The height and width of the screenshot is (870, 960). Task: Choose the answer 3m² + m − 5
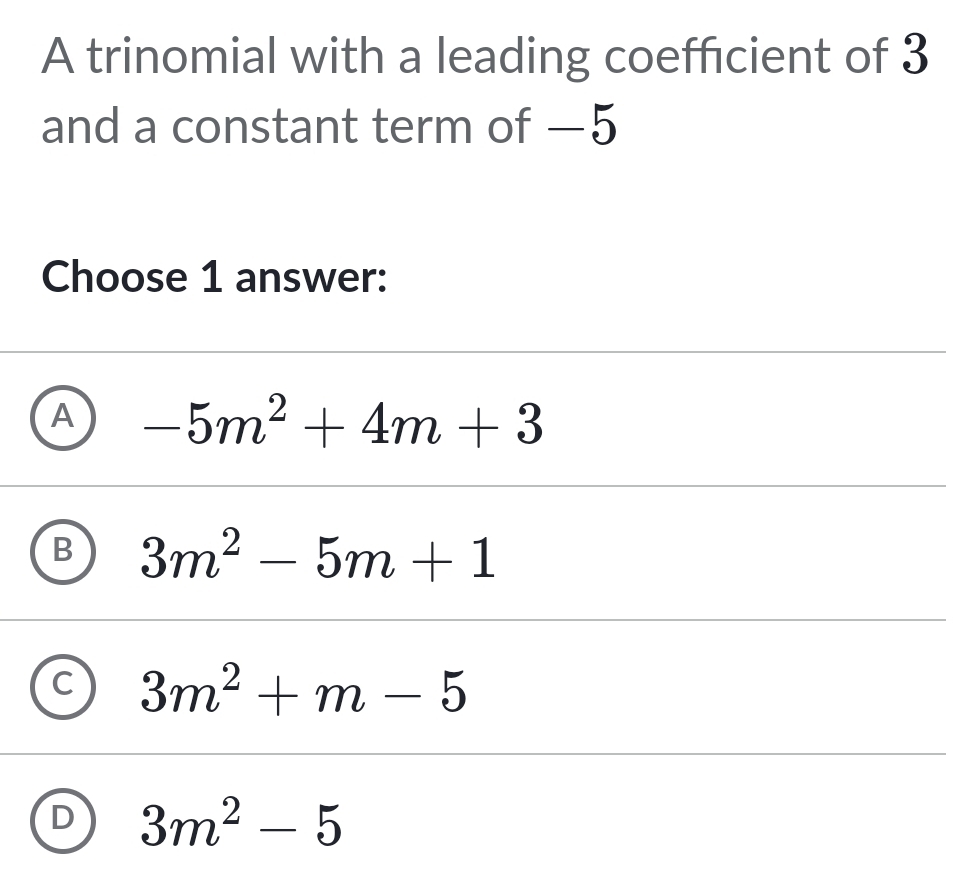[303, 693]
